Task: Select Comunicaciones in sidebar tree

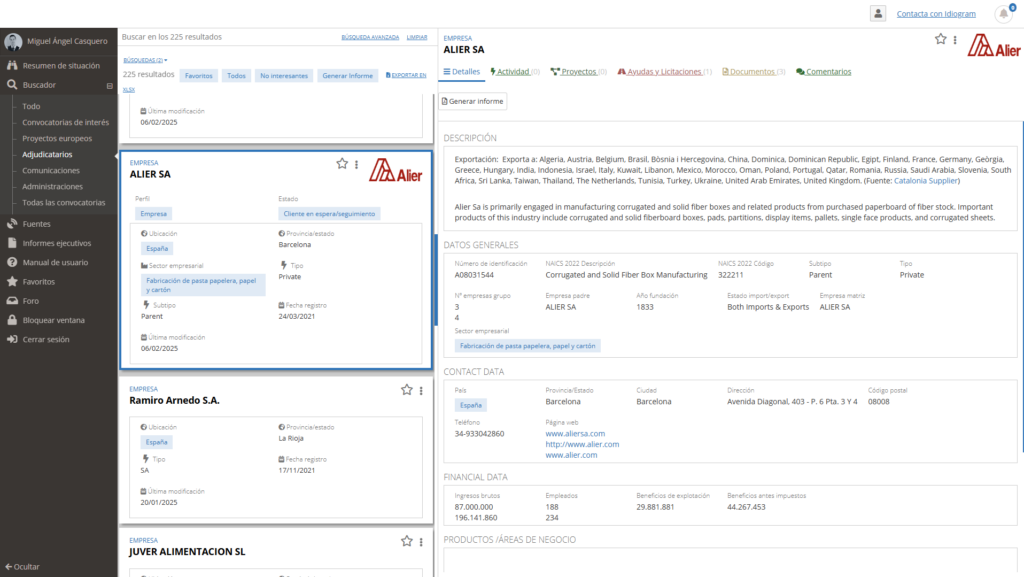Action: point(50,170)
